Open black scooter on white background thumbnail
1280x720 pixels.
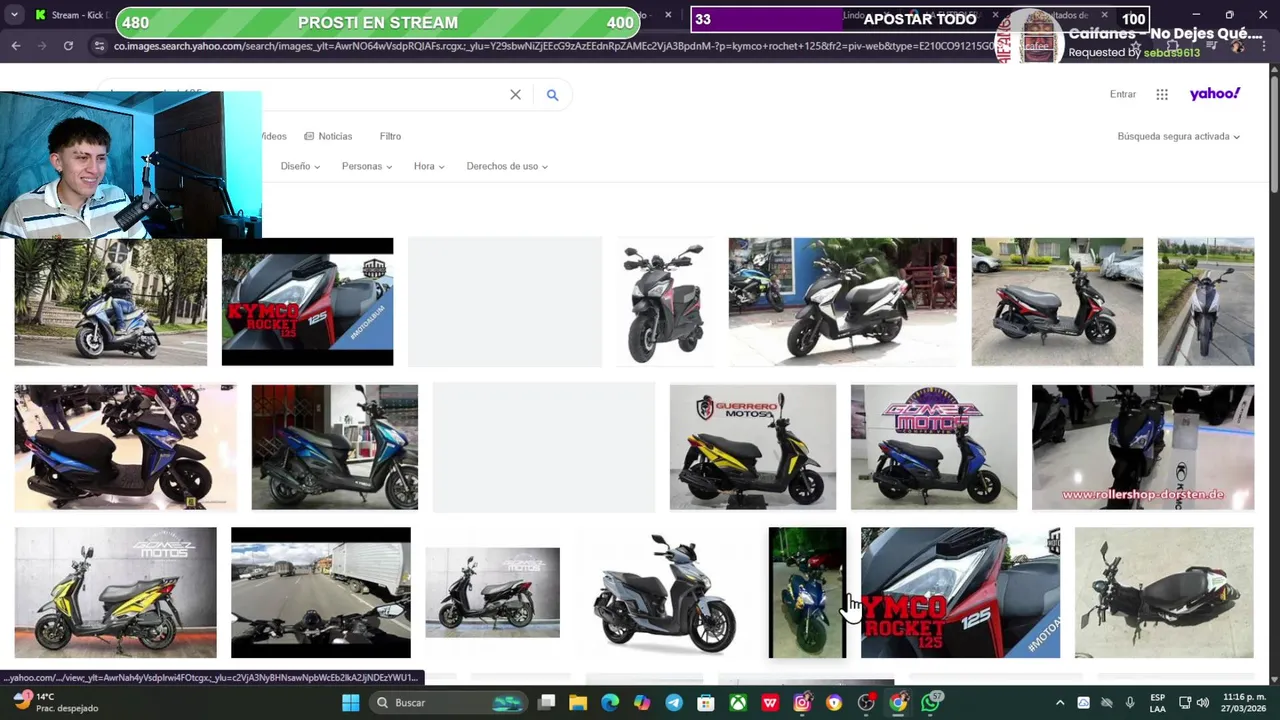[665, 302]
